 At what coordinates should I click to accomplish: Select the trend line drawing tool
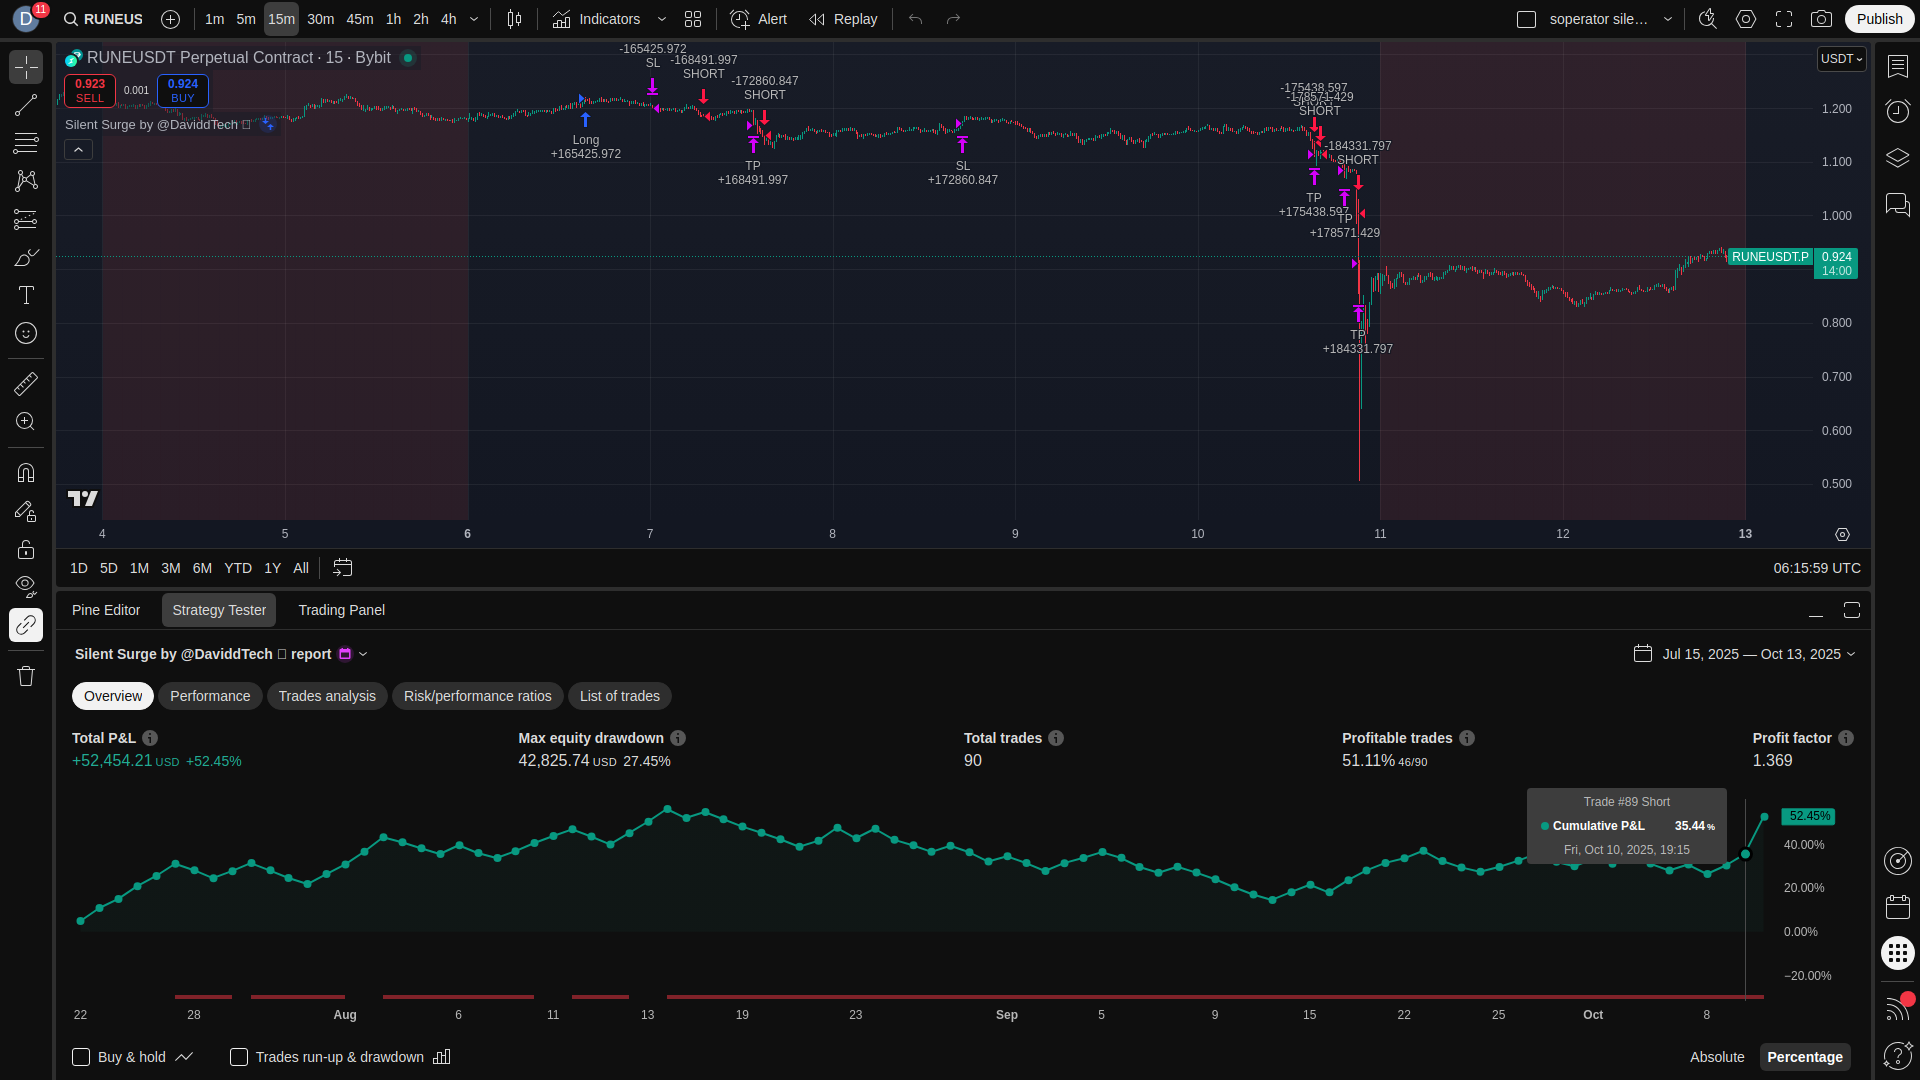[26, 105]
